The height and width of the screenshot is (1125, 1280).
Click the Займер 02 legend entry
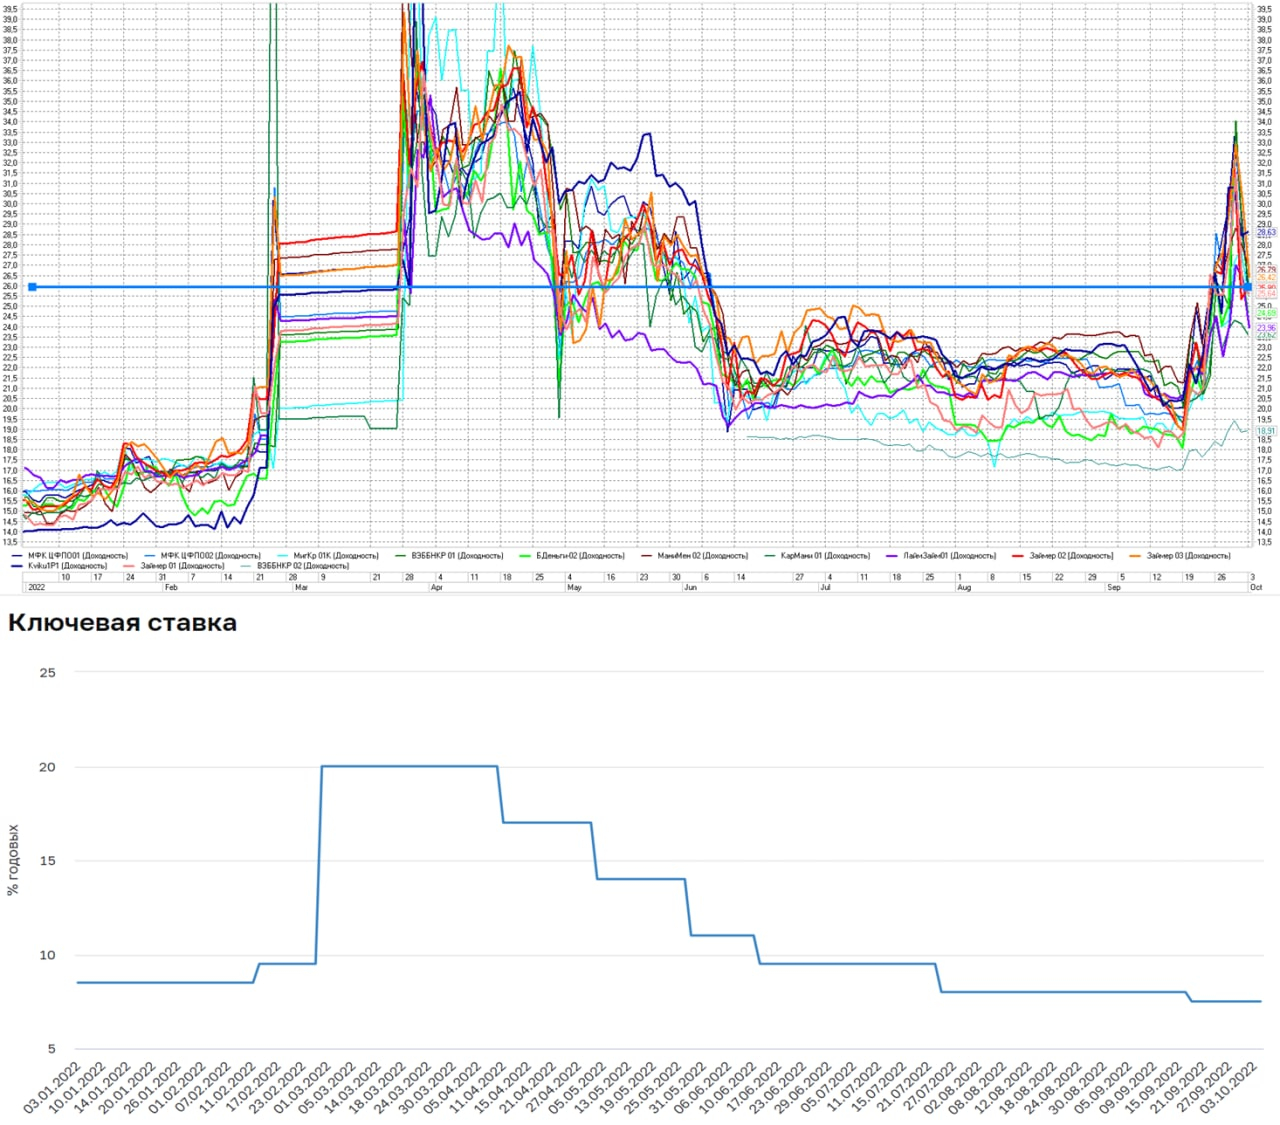[x=1063, y=555]
